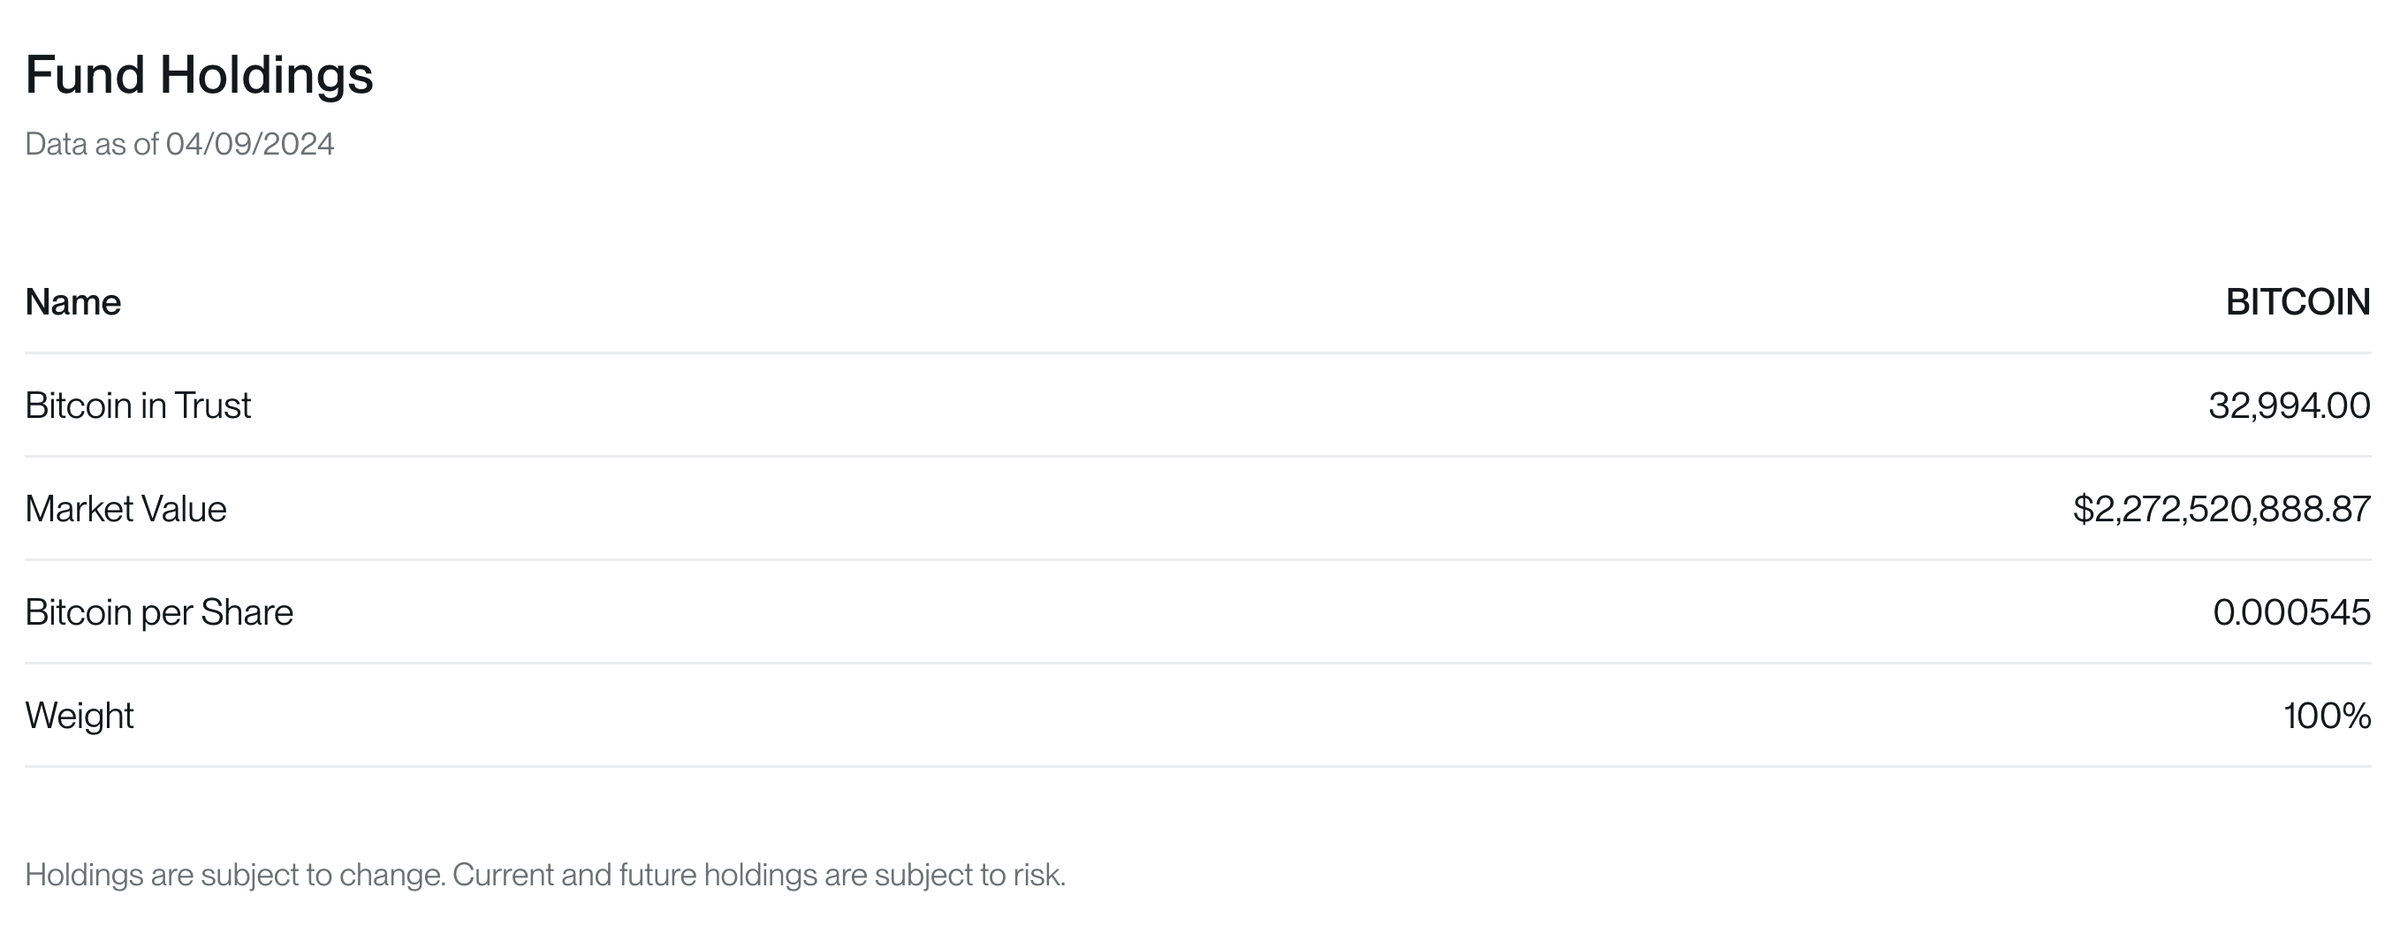Click the 04/09/2024 data date
The width and height of the screenshot is (2400, 933).
[250, 145]
